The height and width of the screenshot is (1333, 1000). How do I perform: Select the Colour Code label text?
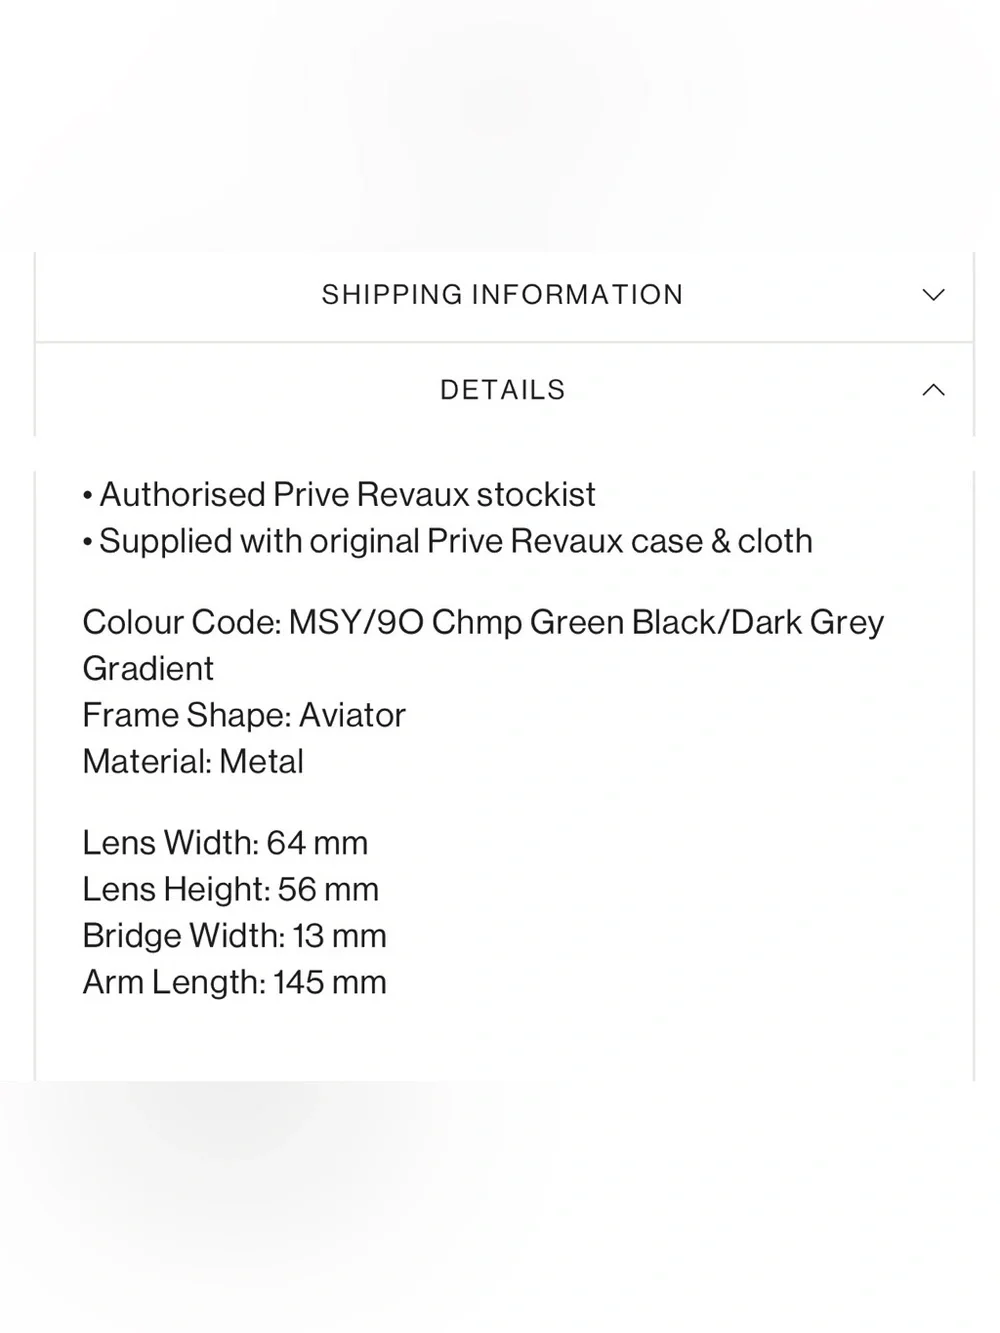[182, 622]
